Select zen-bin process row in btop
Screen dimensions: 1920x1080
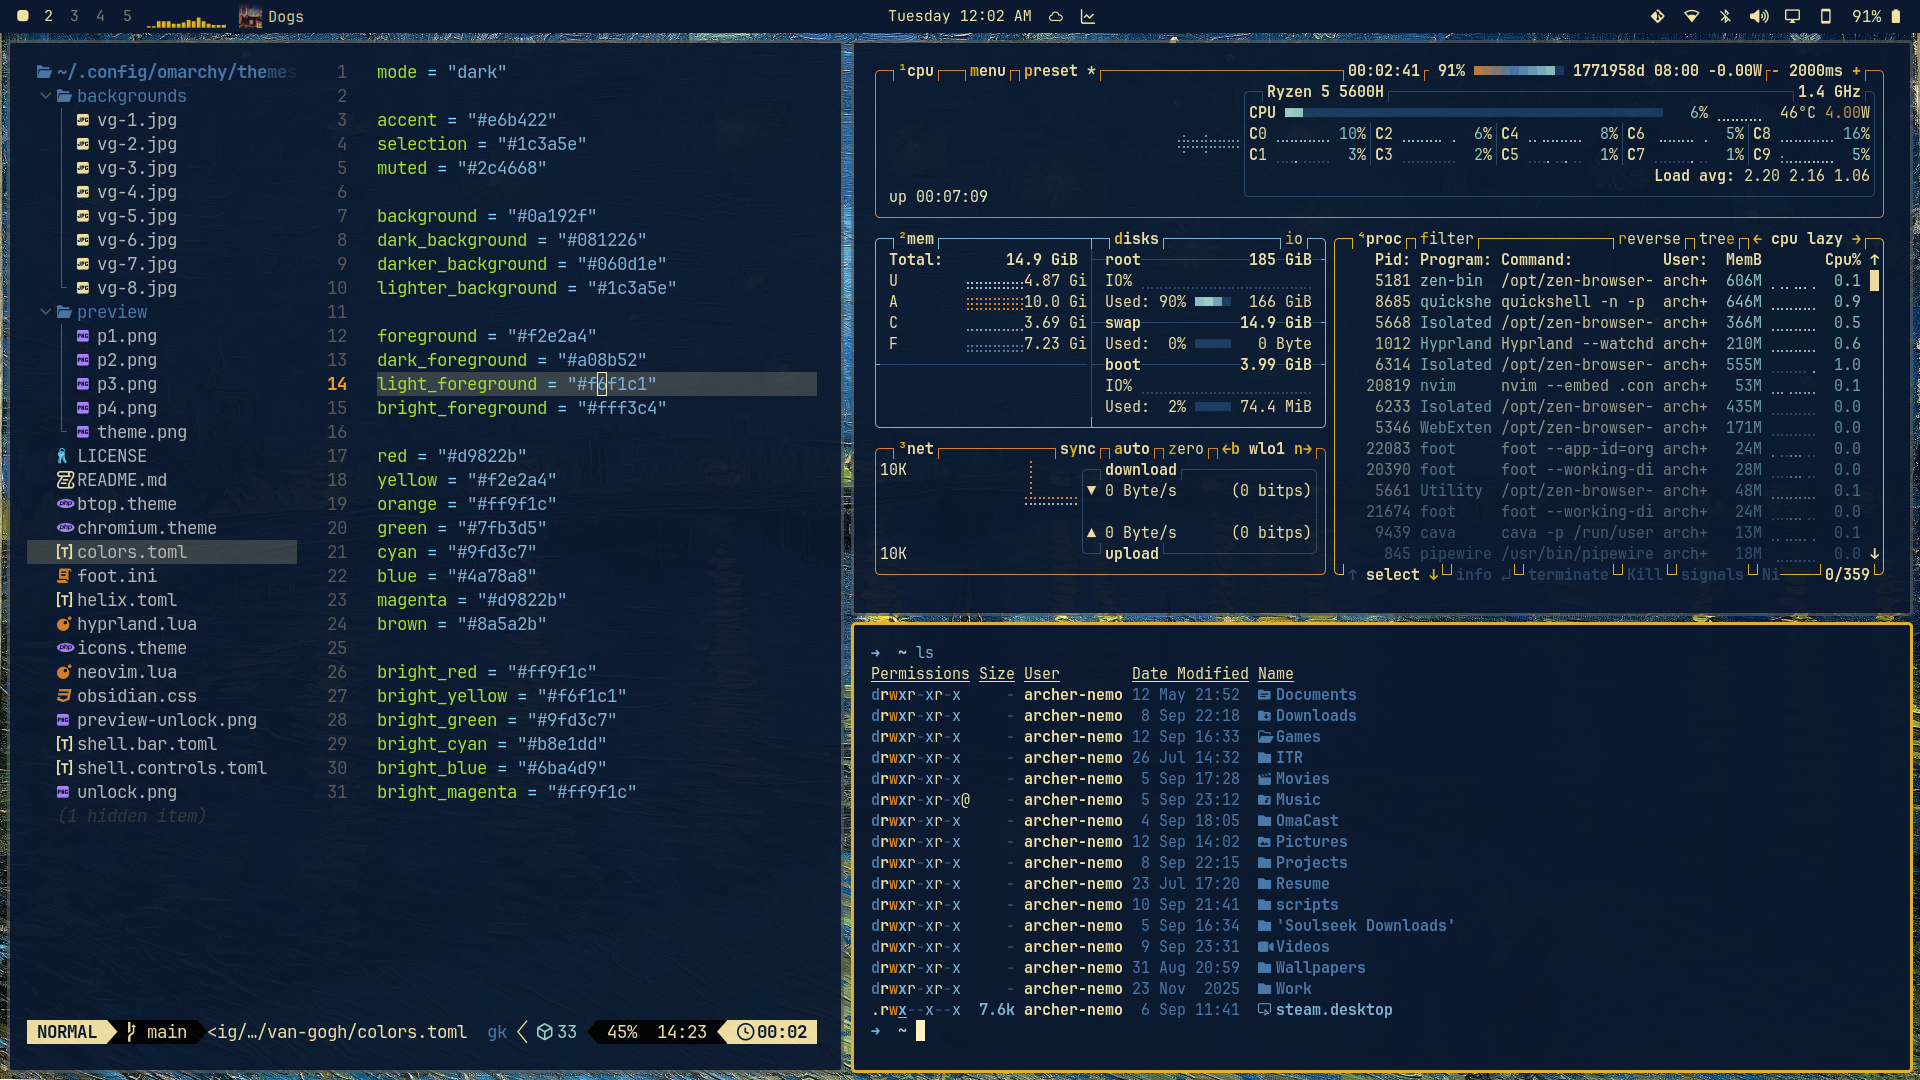(1618, 281)
